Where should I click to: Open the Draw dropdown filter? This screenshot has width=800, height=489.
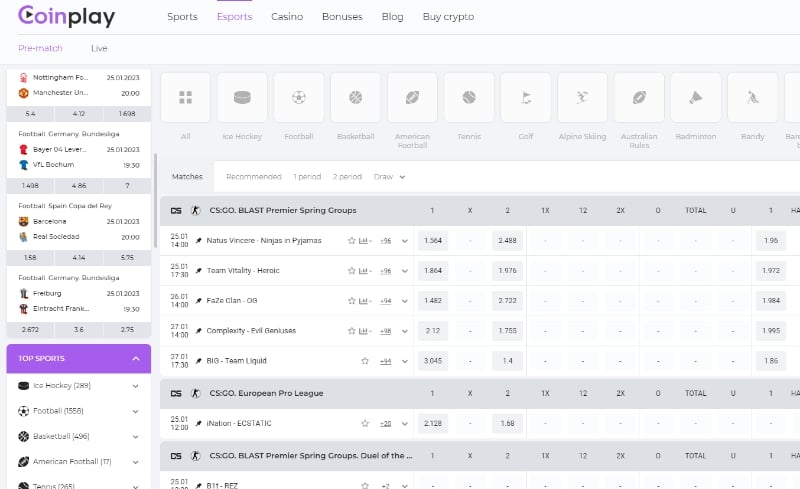(x=389, y=177)
